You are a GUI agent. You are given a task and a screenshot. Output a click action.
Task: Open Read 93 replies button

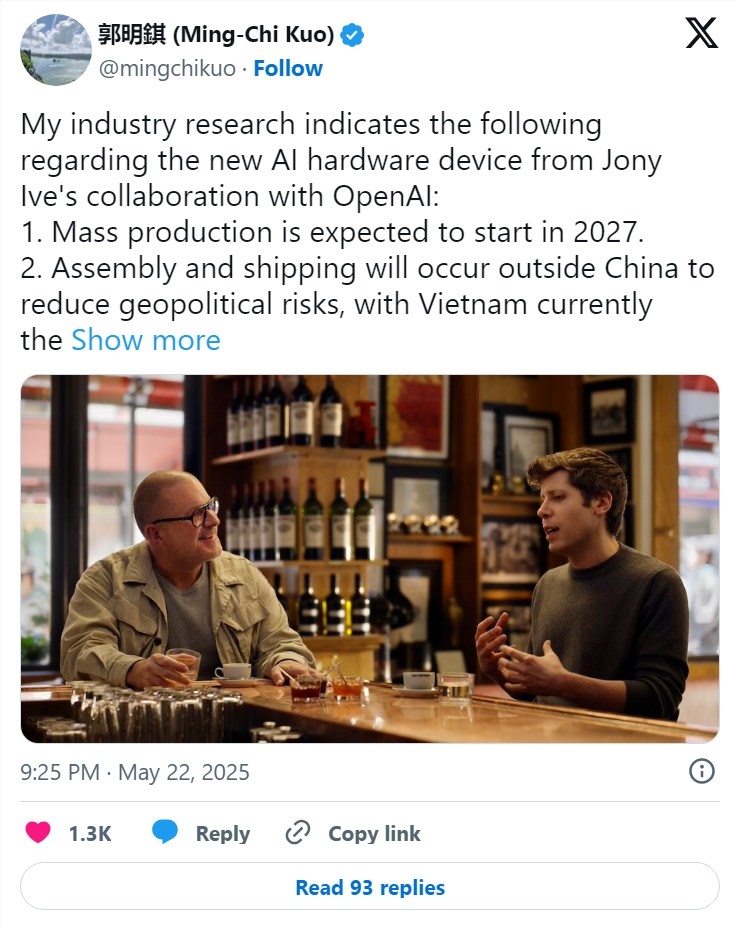pyautogui.click(x=370, y=887)
